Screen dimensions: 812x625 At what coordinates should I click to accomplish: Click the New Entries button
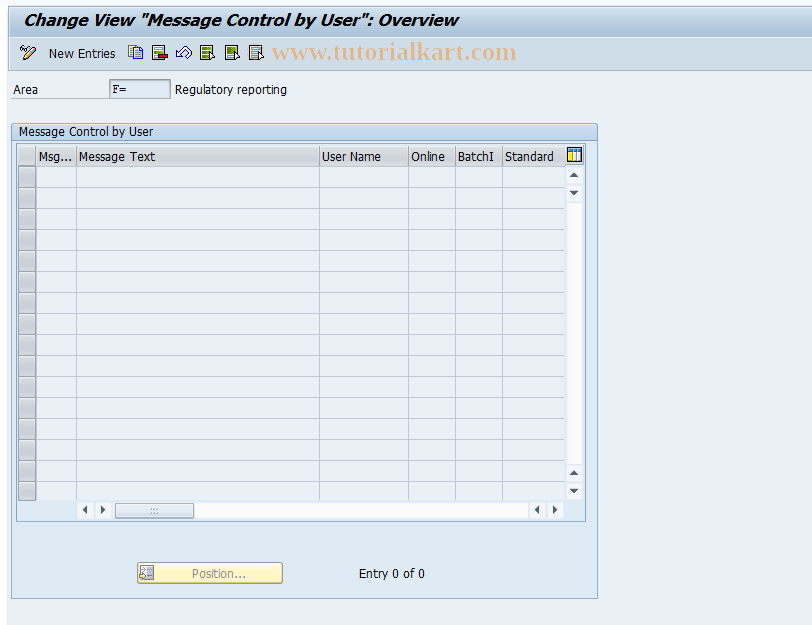tap(82, 53)
